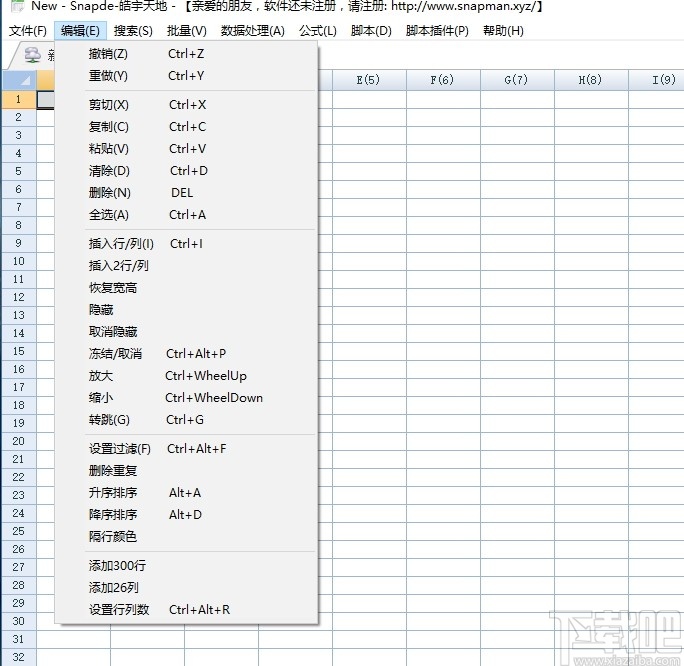Choose 隐藏 hide option
The image size is (684, 666).
(x=187, y=310)
